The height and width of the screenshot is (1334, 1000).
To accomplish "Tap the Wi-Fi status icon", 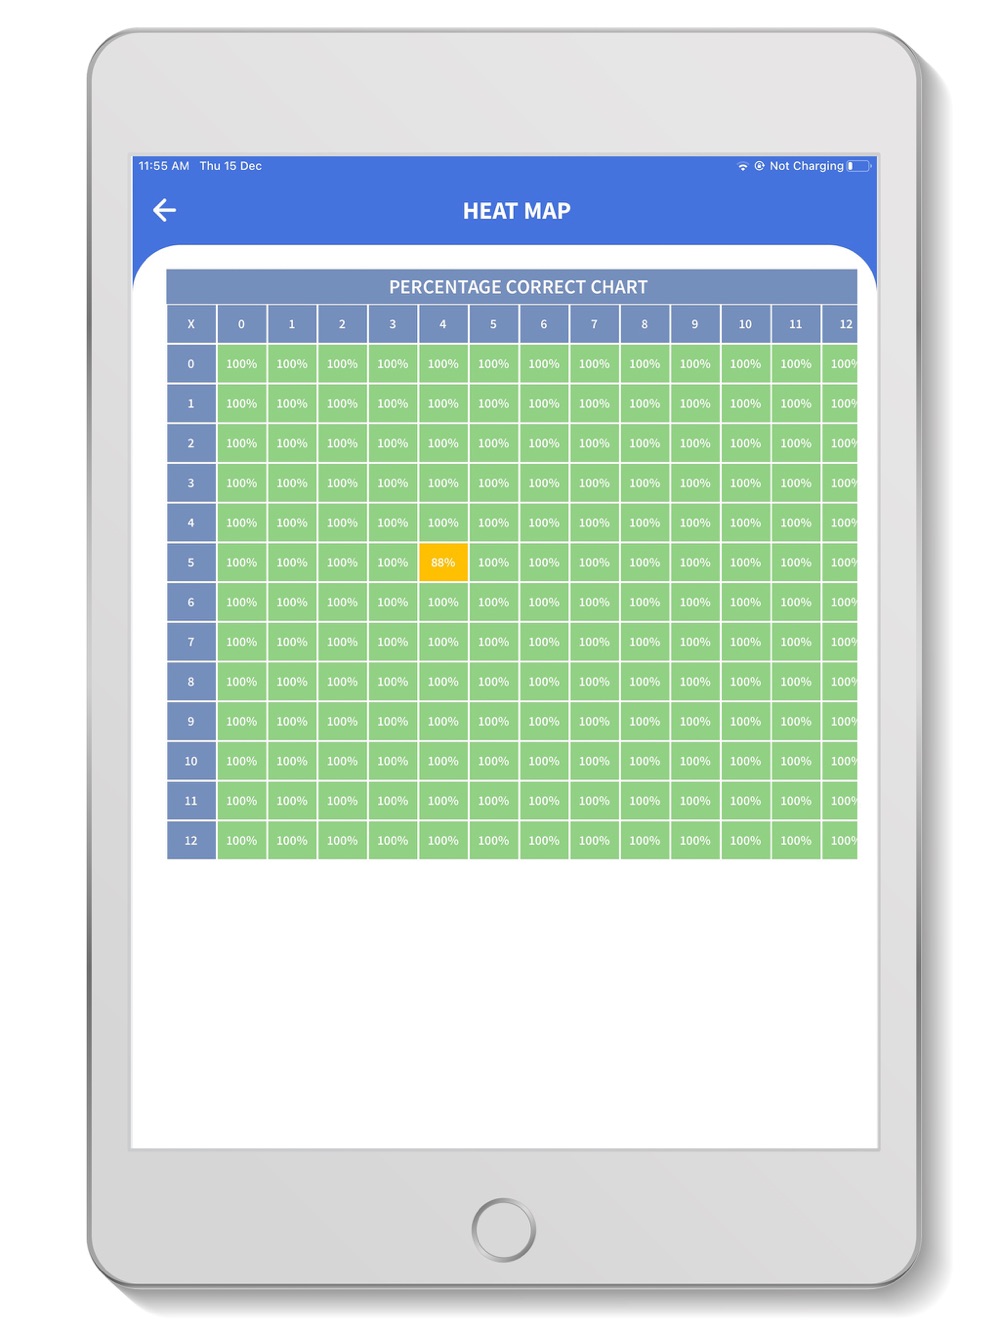I will 743,166.
